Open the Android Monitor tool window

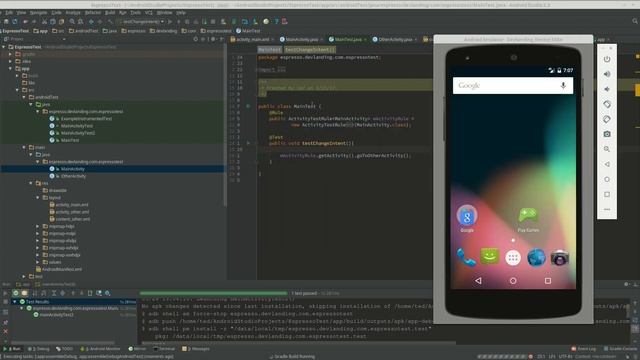point(101,349)
